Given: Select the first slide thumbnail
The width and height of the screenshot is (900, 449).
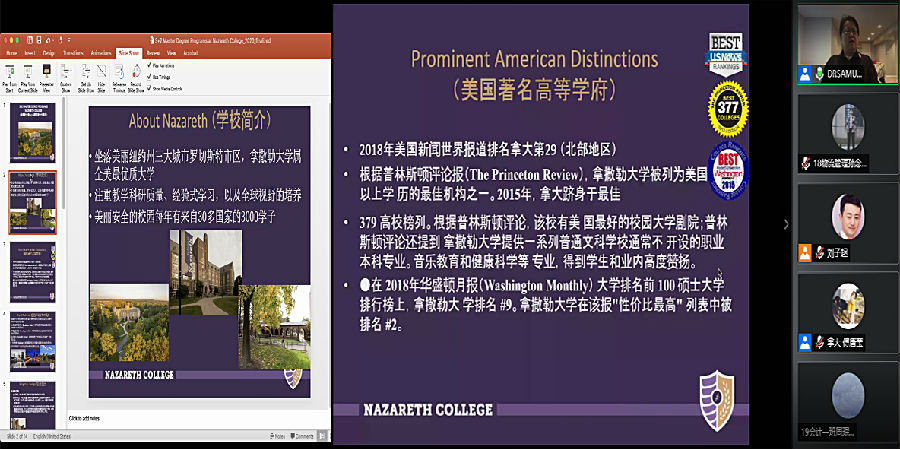Looking at the screenshot, I should 33,133.
